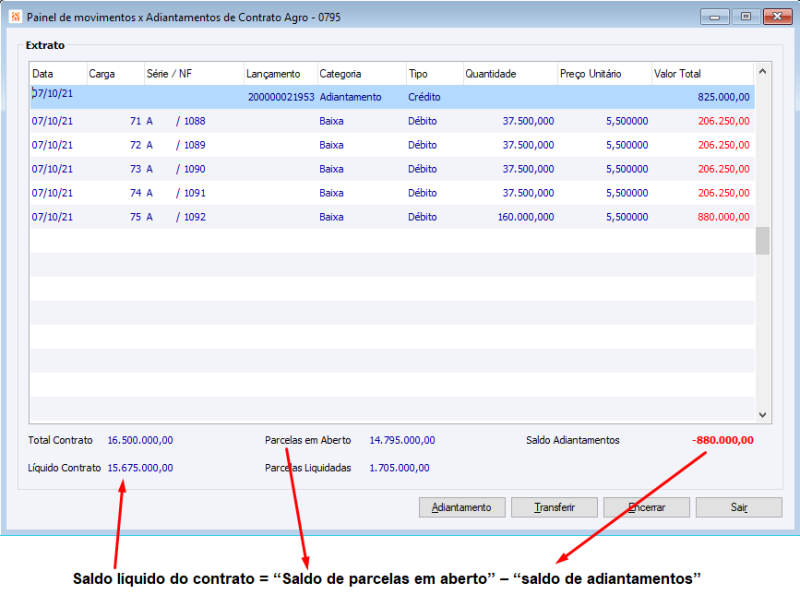Click quantity 37.500,000 in carga 72 row
Screen dimensions: 800x595
528,145
